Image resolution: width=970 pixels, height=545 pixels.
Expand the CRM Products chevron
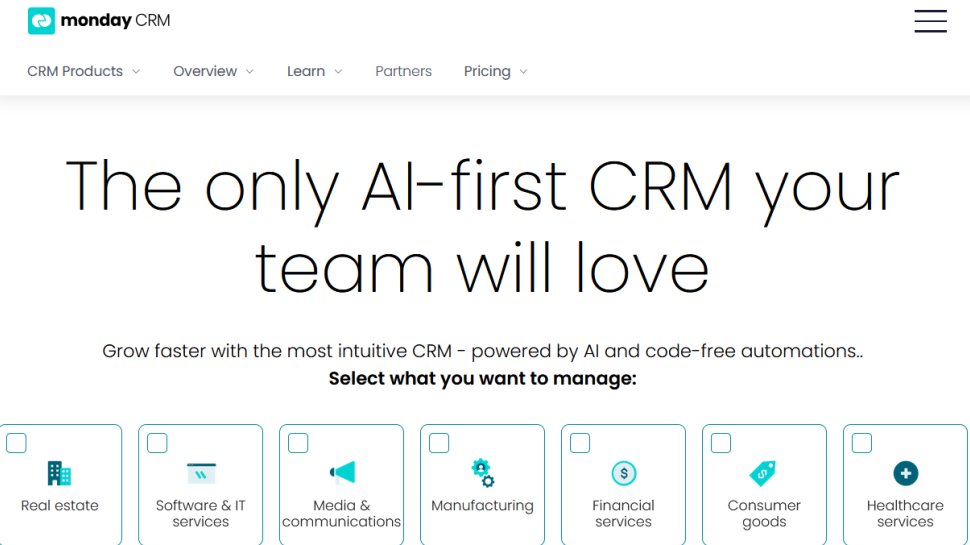pyautogui.click(x=136, y=72)
